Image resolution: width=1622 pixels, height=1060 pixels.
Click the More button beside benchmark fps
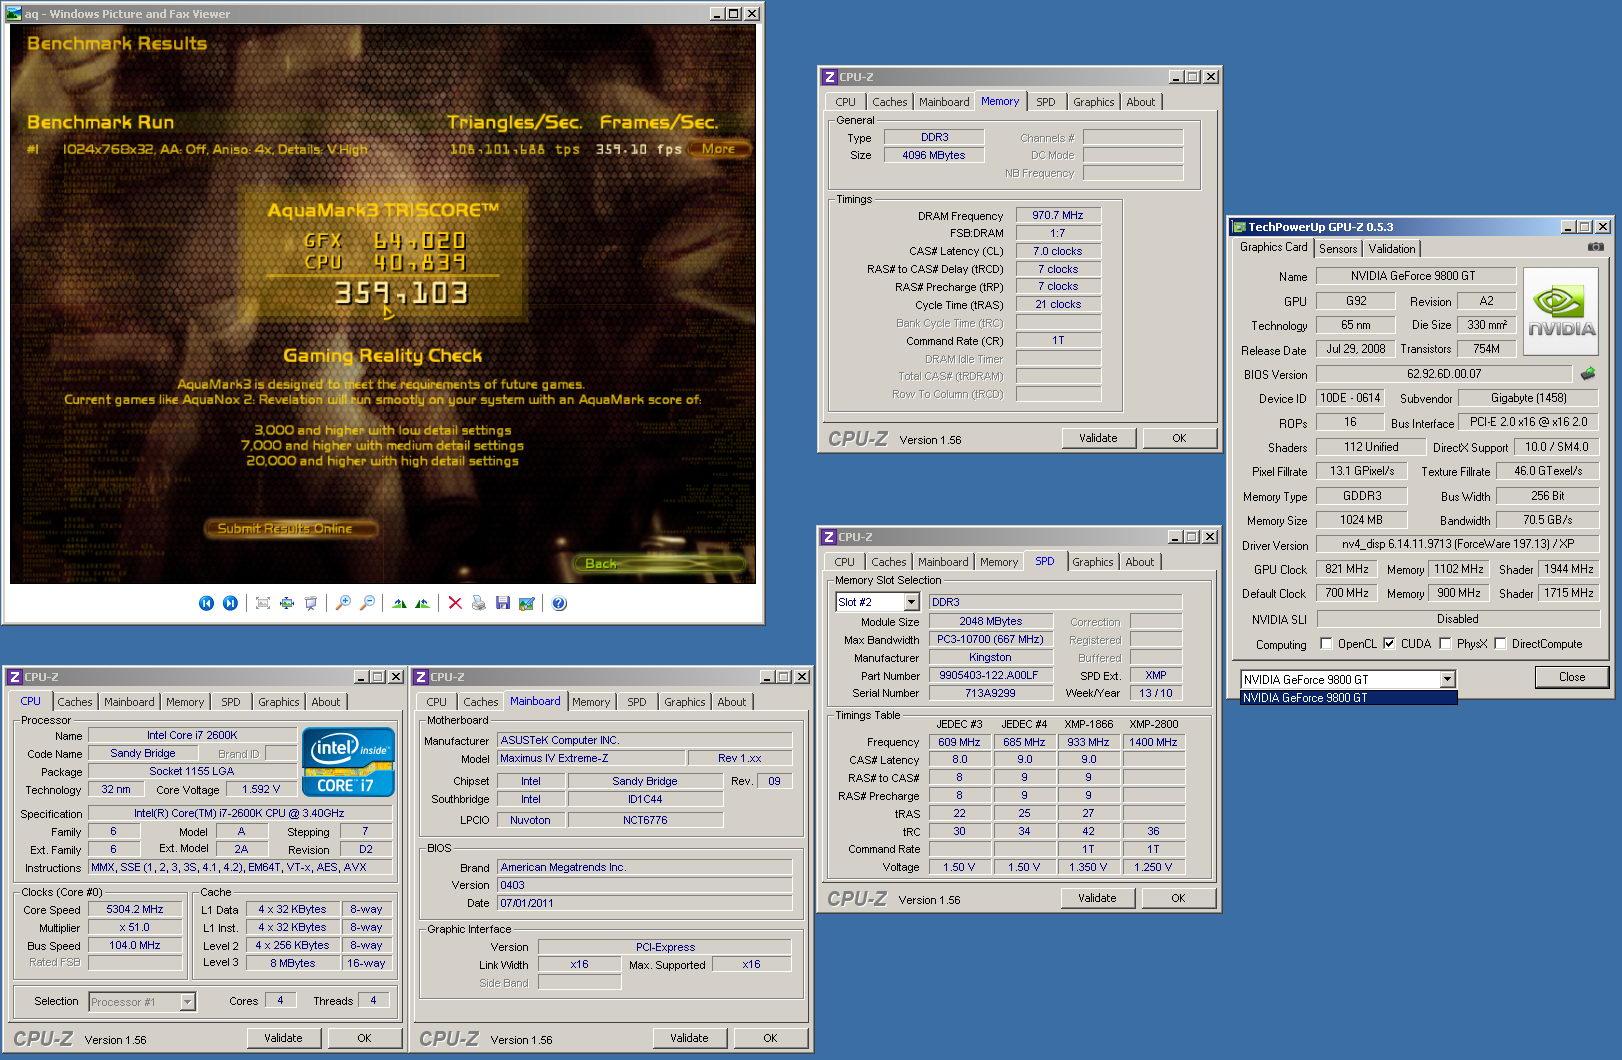tap(718, 149)
